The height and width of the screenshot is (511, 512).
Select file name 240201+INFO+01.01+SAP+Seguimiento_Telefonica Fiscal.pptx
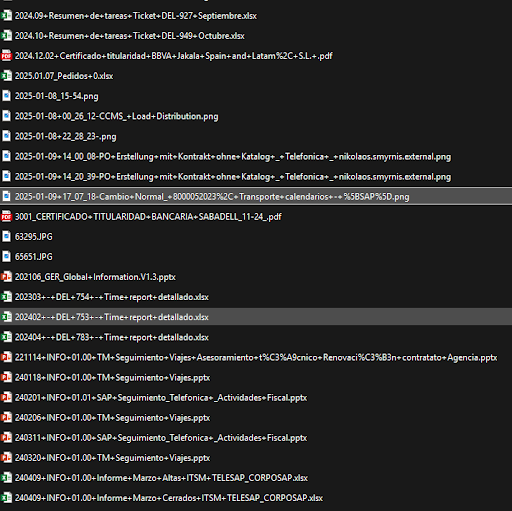click(161, 397)
